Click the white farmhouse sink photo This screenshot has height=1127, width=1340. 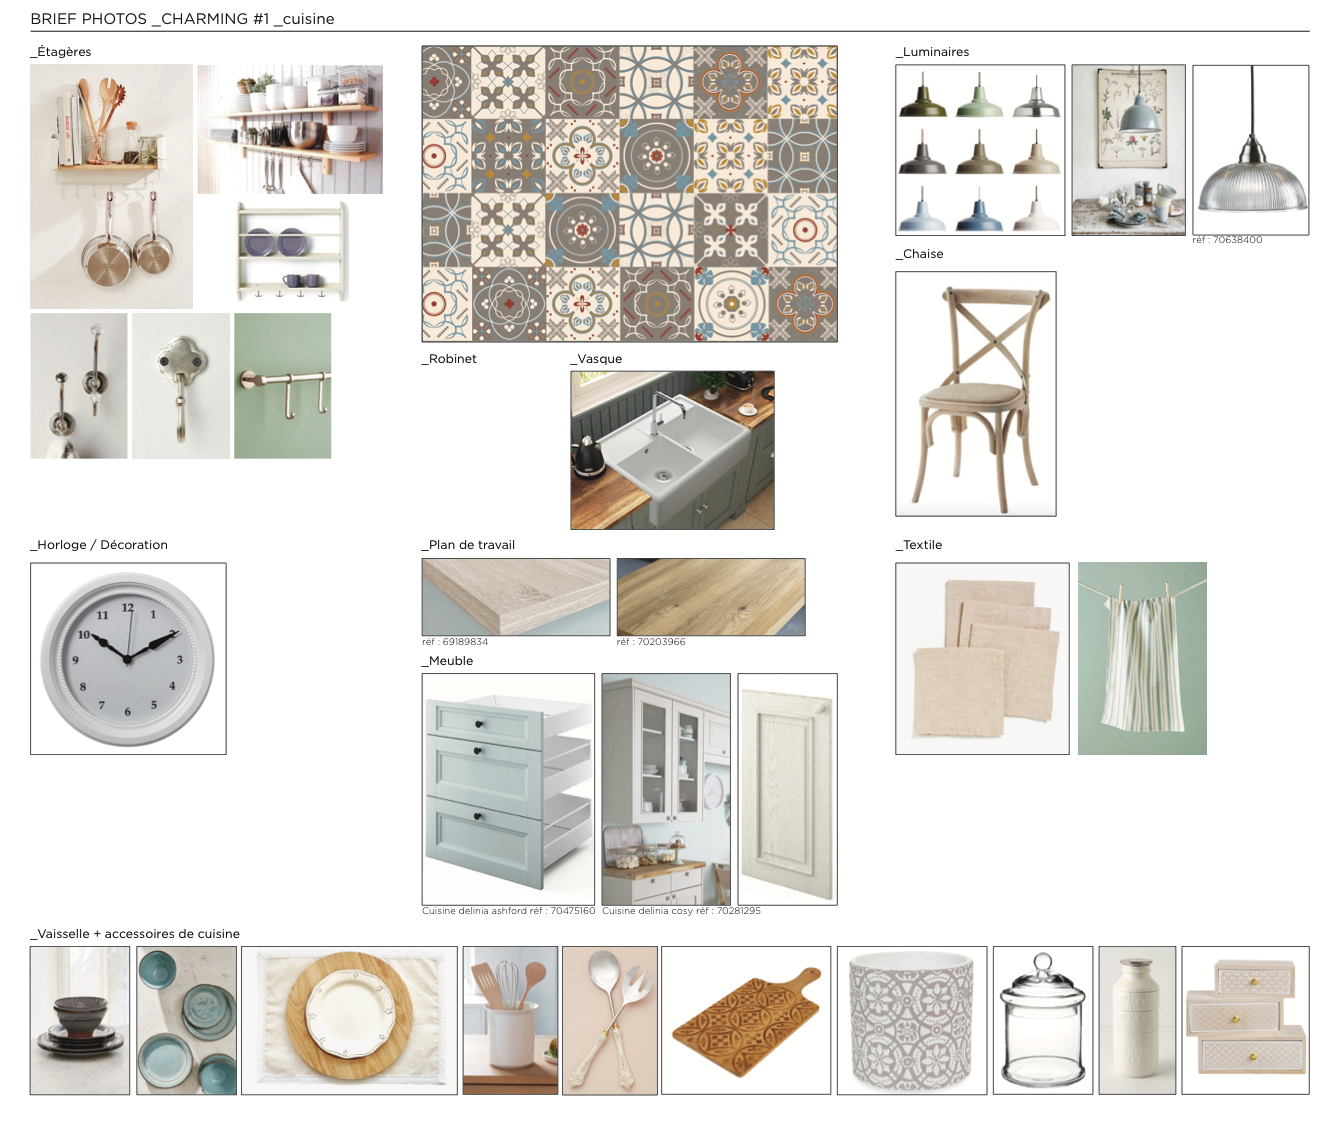point(672,450)
